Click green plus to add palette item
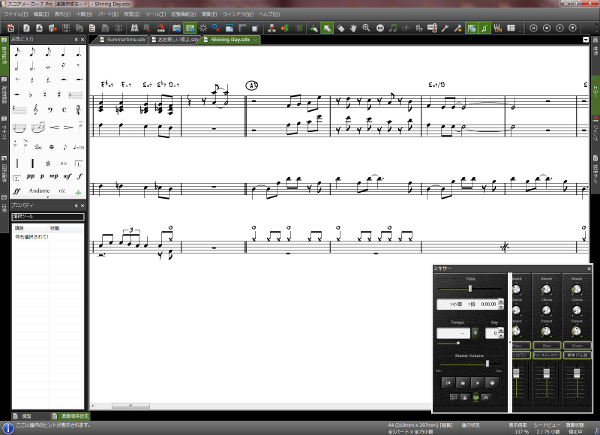The image size is (600, 435). pos(78,192)
